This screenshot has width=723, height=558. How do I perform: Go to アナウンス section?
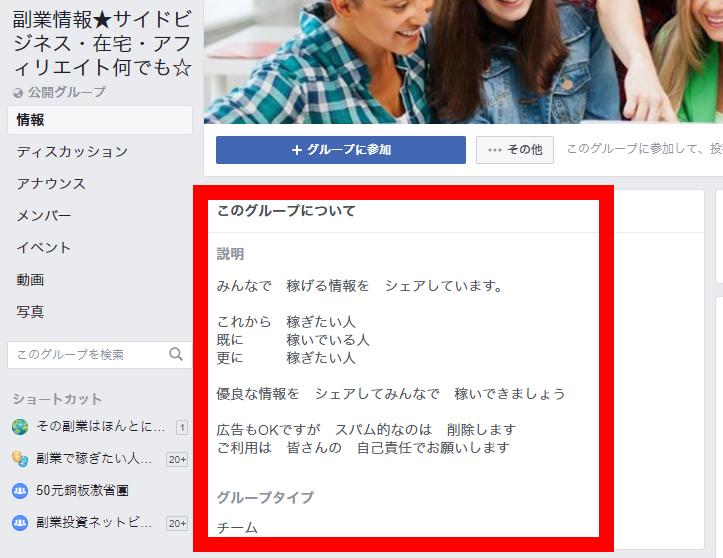pyautogui.click(x=51, y=184)
